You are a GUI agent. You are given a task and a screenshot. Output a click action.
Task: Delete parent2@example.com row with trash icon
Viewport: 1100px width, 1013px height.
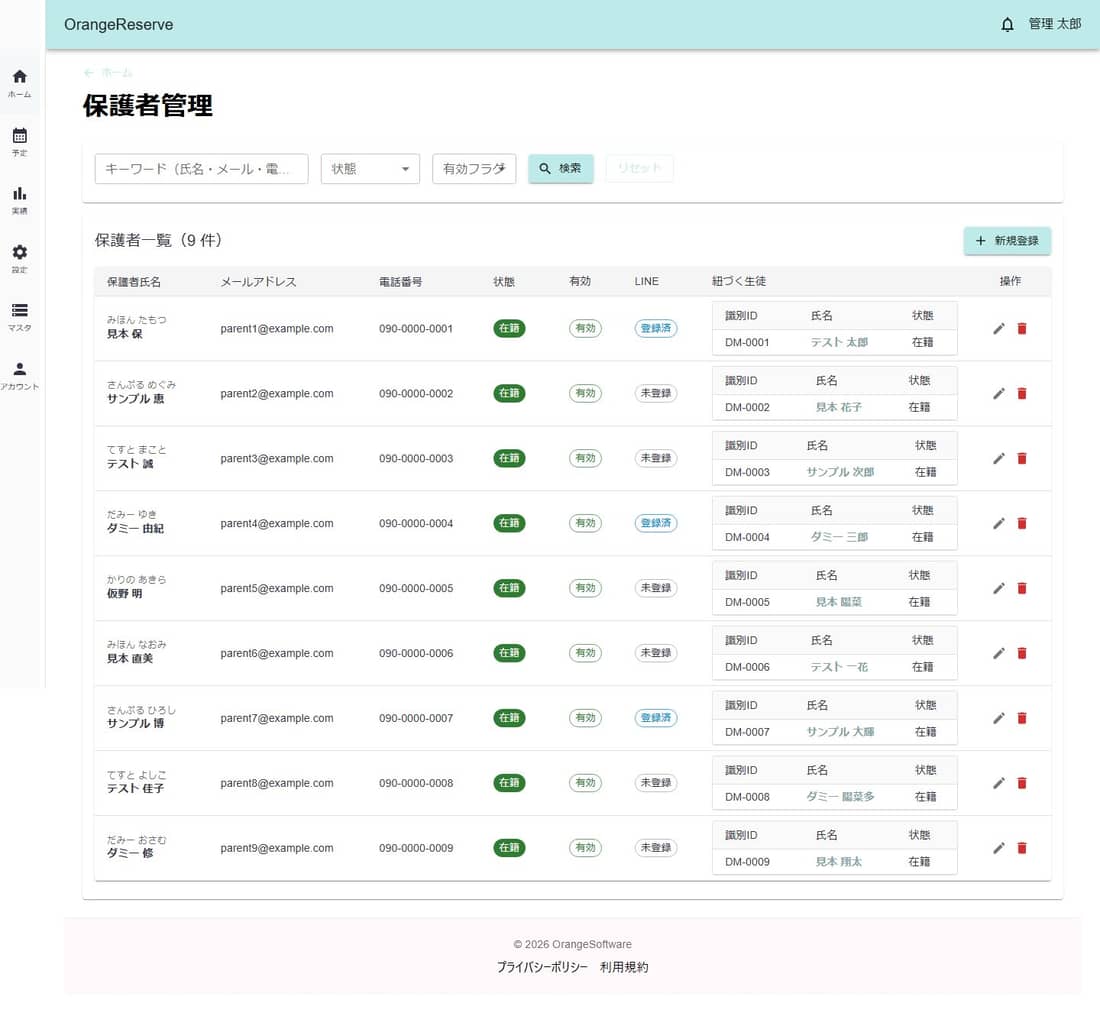click(x=1022, y=394)
